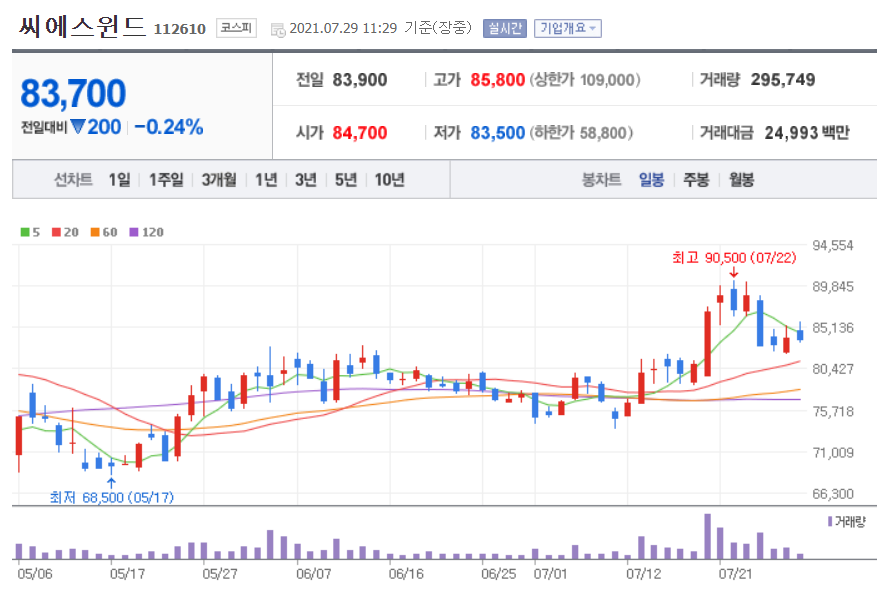
Task: Click the 80,427 price axis label
Action: pyautogui.click(x=833, y=369)
